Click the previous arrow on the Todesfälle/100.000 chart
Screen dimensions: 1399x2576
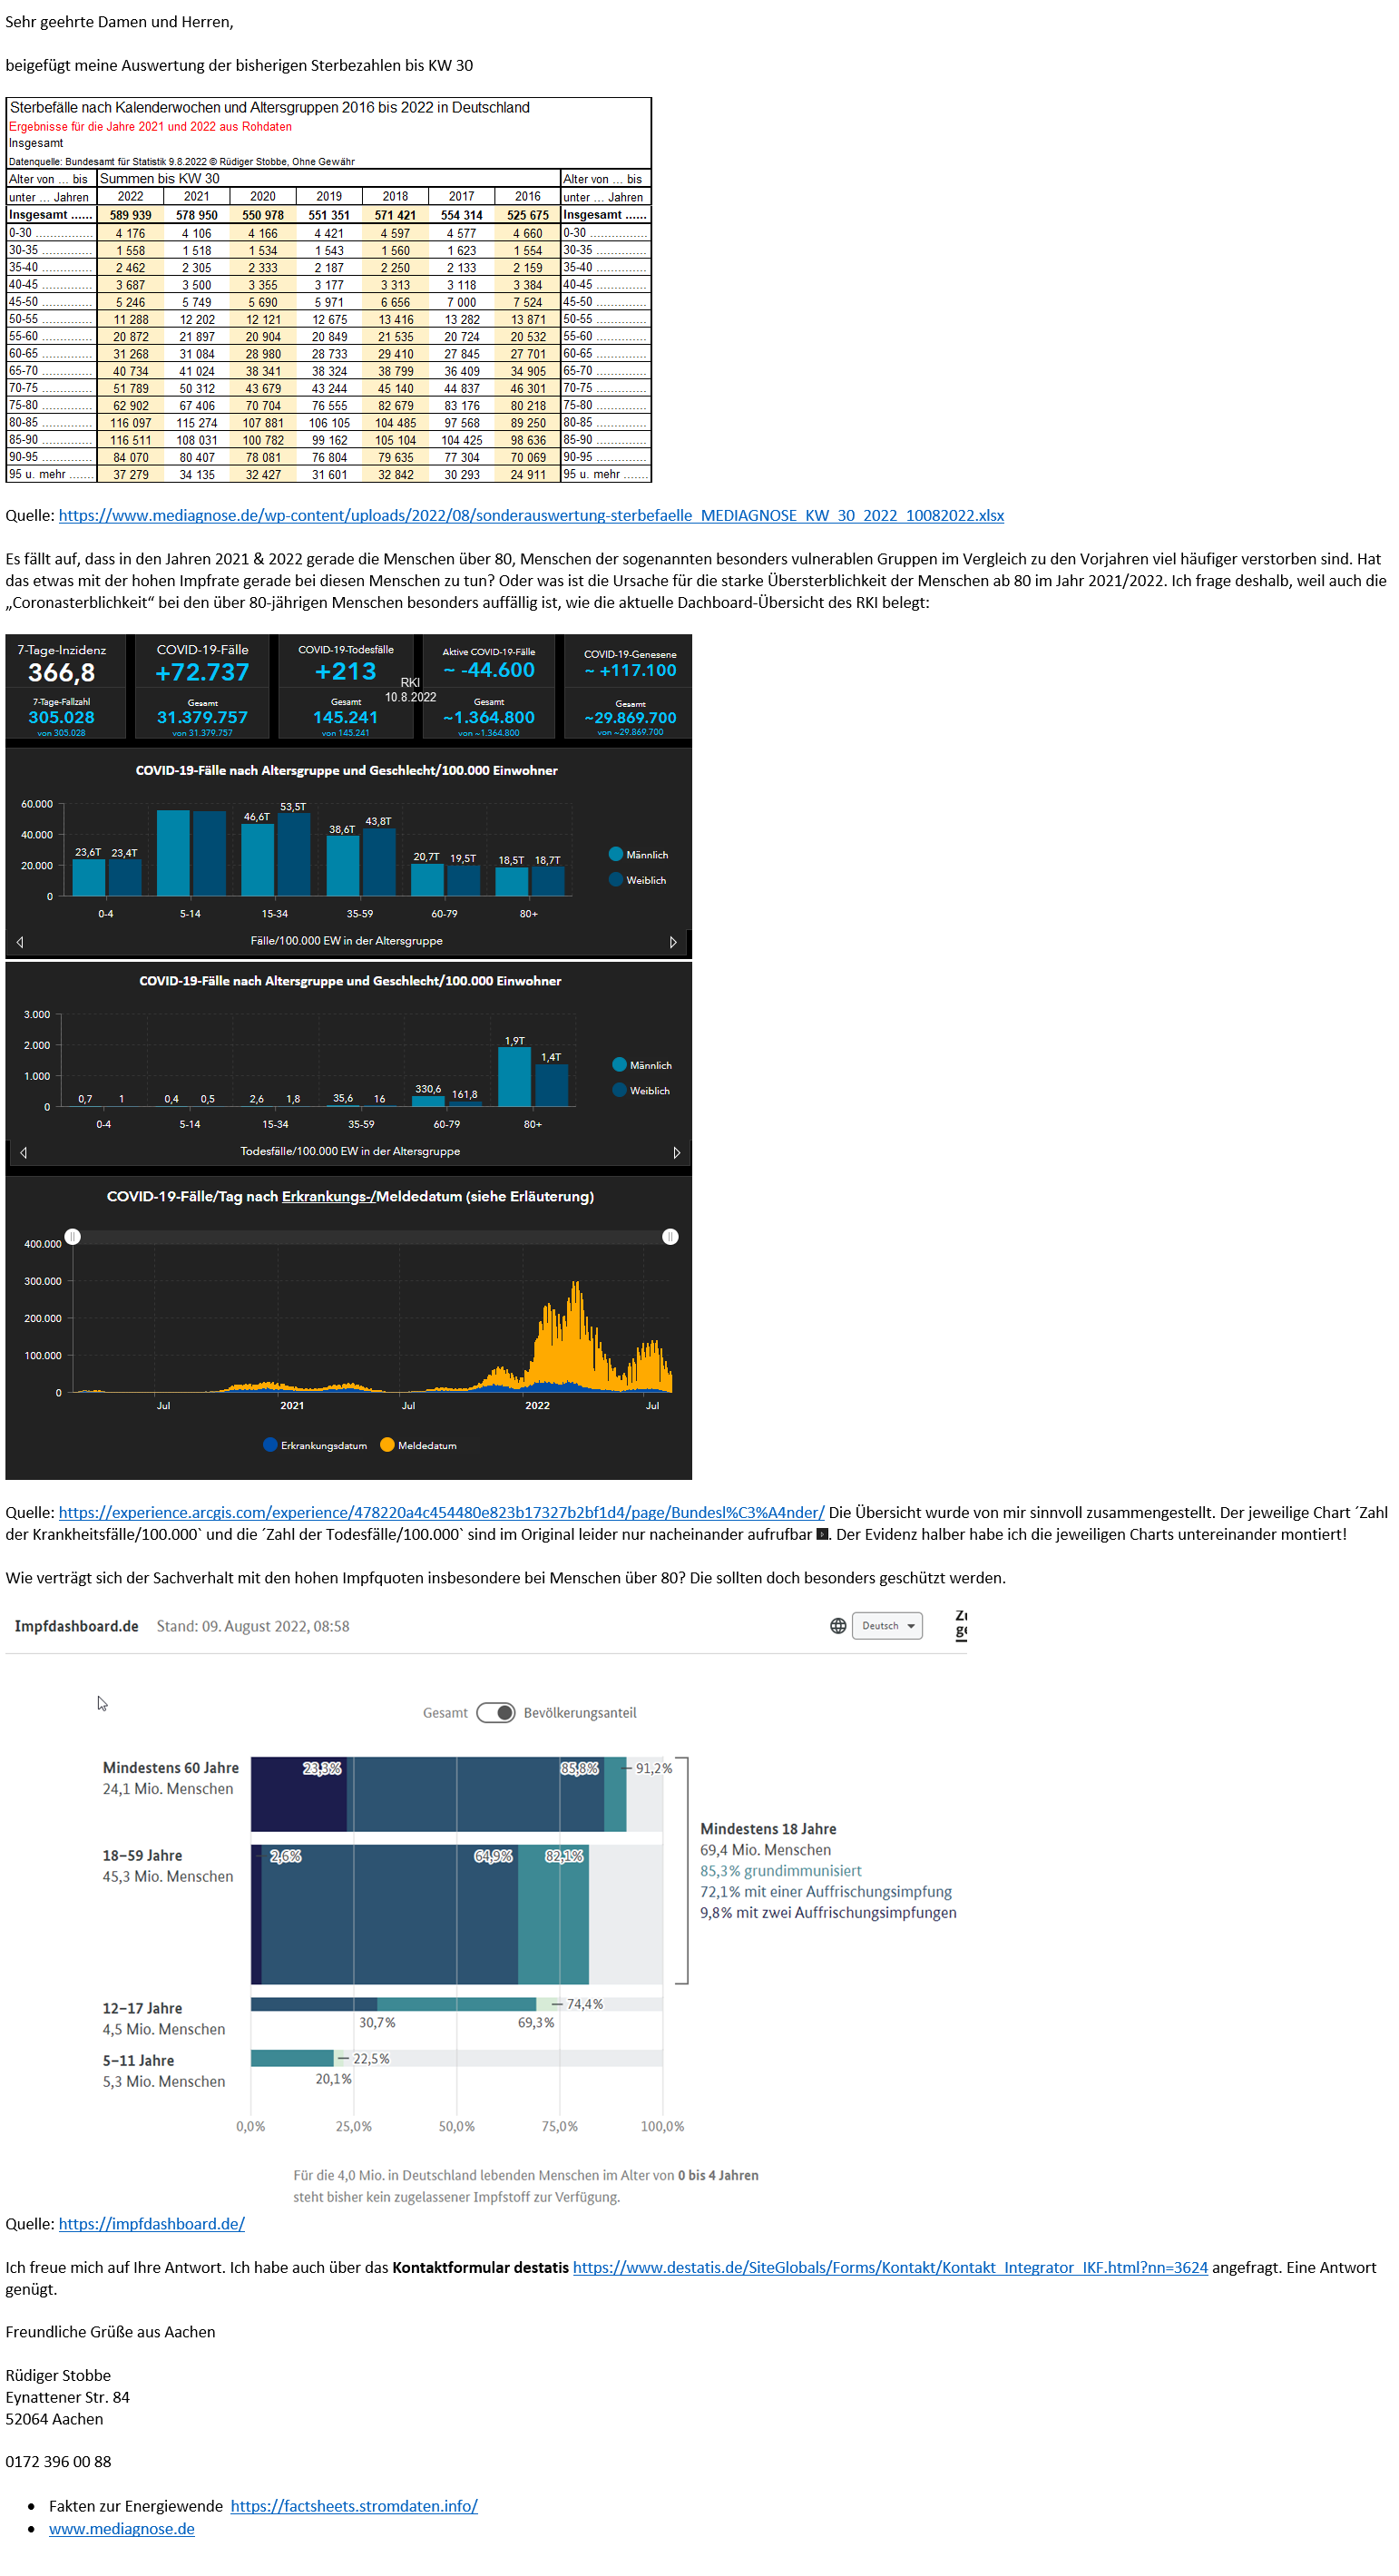(x=23, y=1152)
